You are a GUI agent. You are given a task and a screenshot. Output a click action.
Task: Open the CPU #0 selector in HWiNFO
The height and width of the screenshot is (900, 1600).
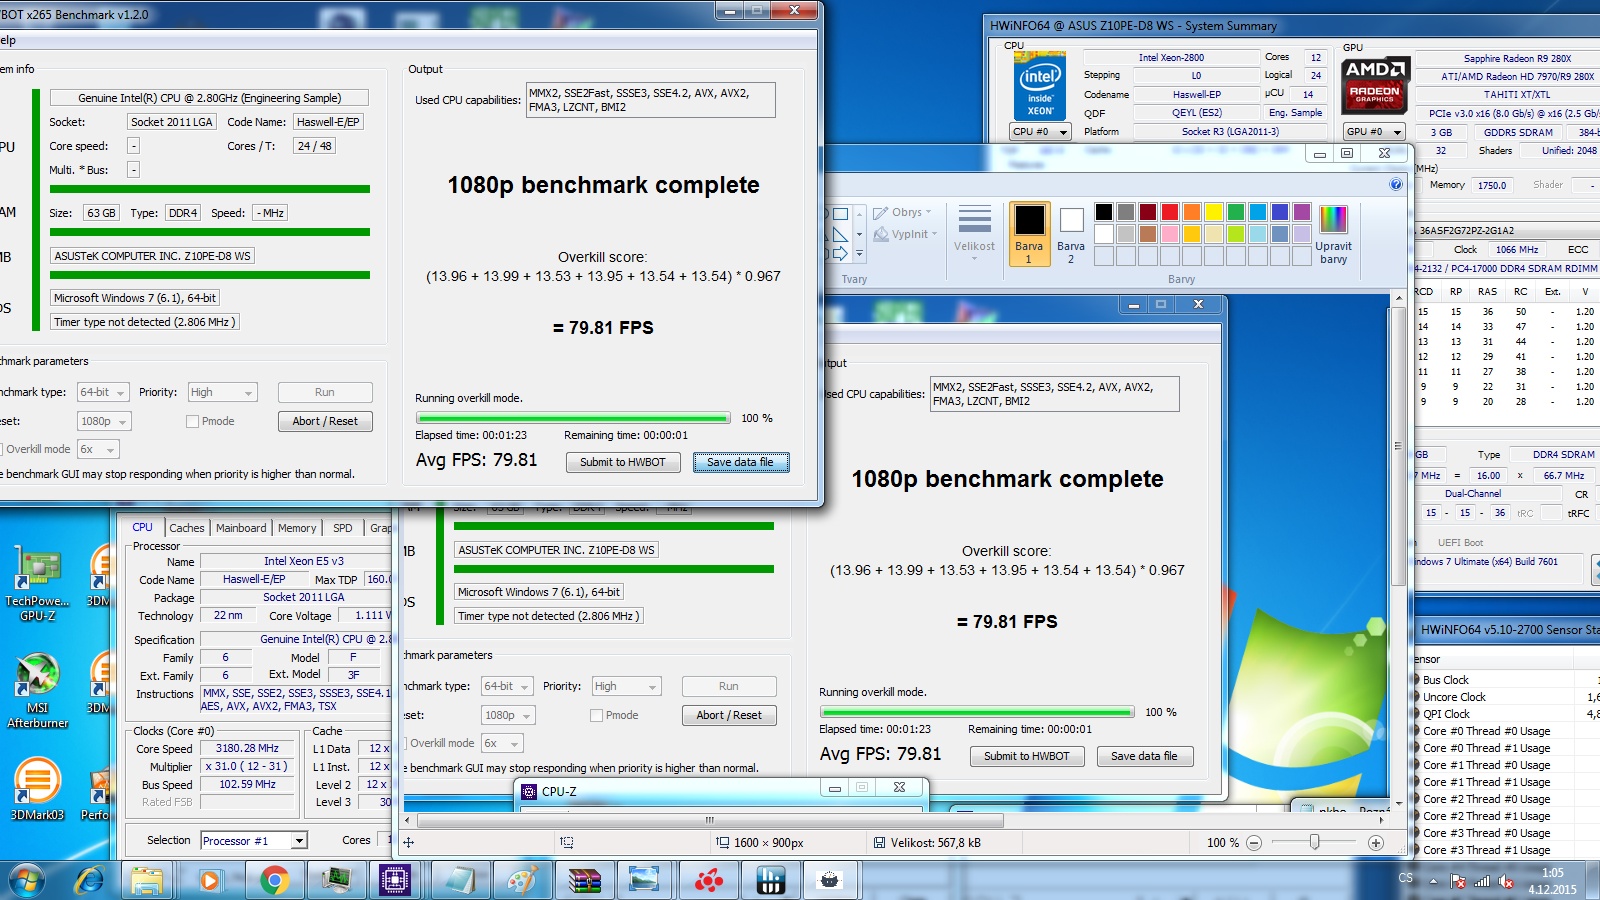[x=1040, y=131]
